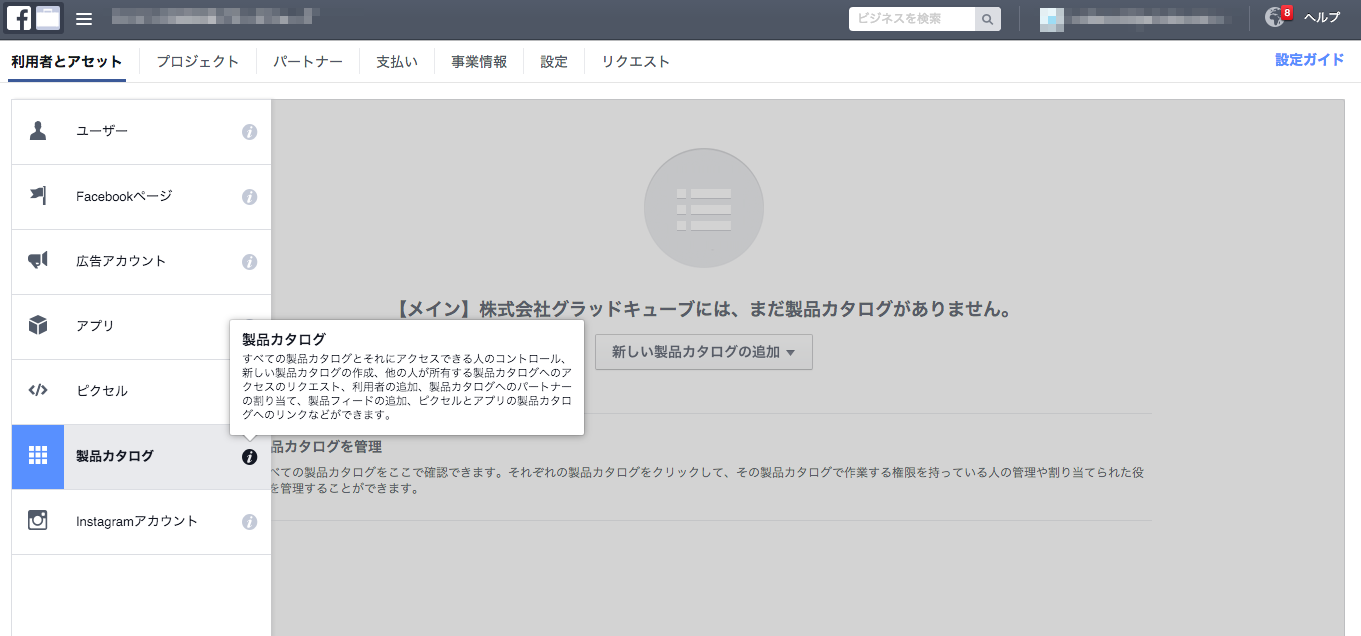Switch to the リクエスト tab
The image size is (1361, 636).
pyautogui.click(x=636, y=61)
